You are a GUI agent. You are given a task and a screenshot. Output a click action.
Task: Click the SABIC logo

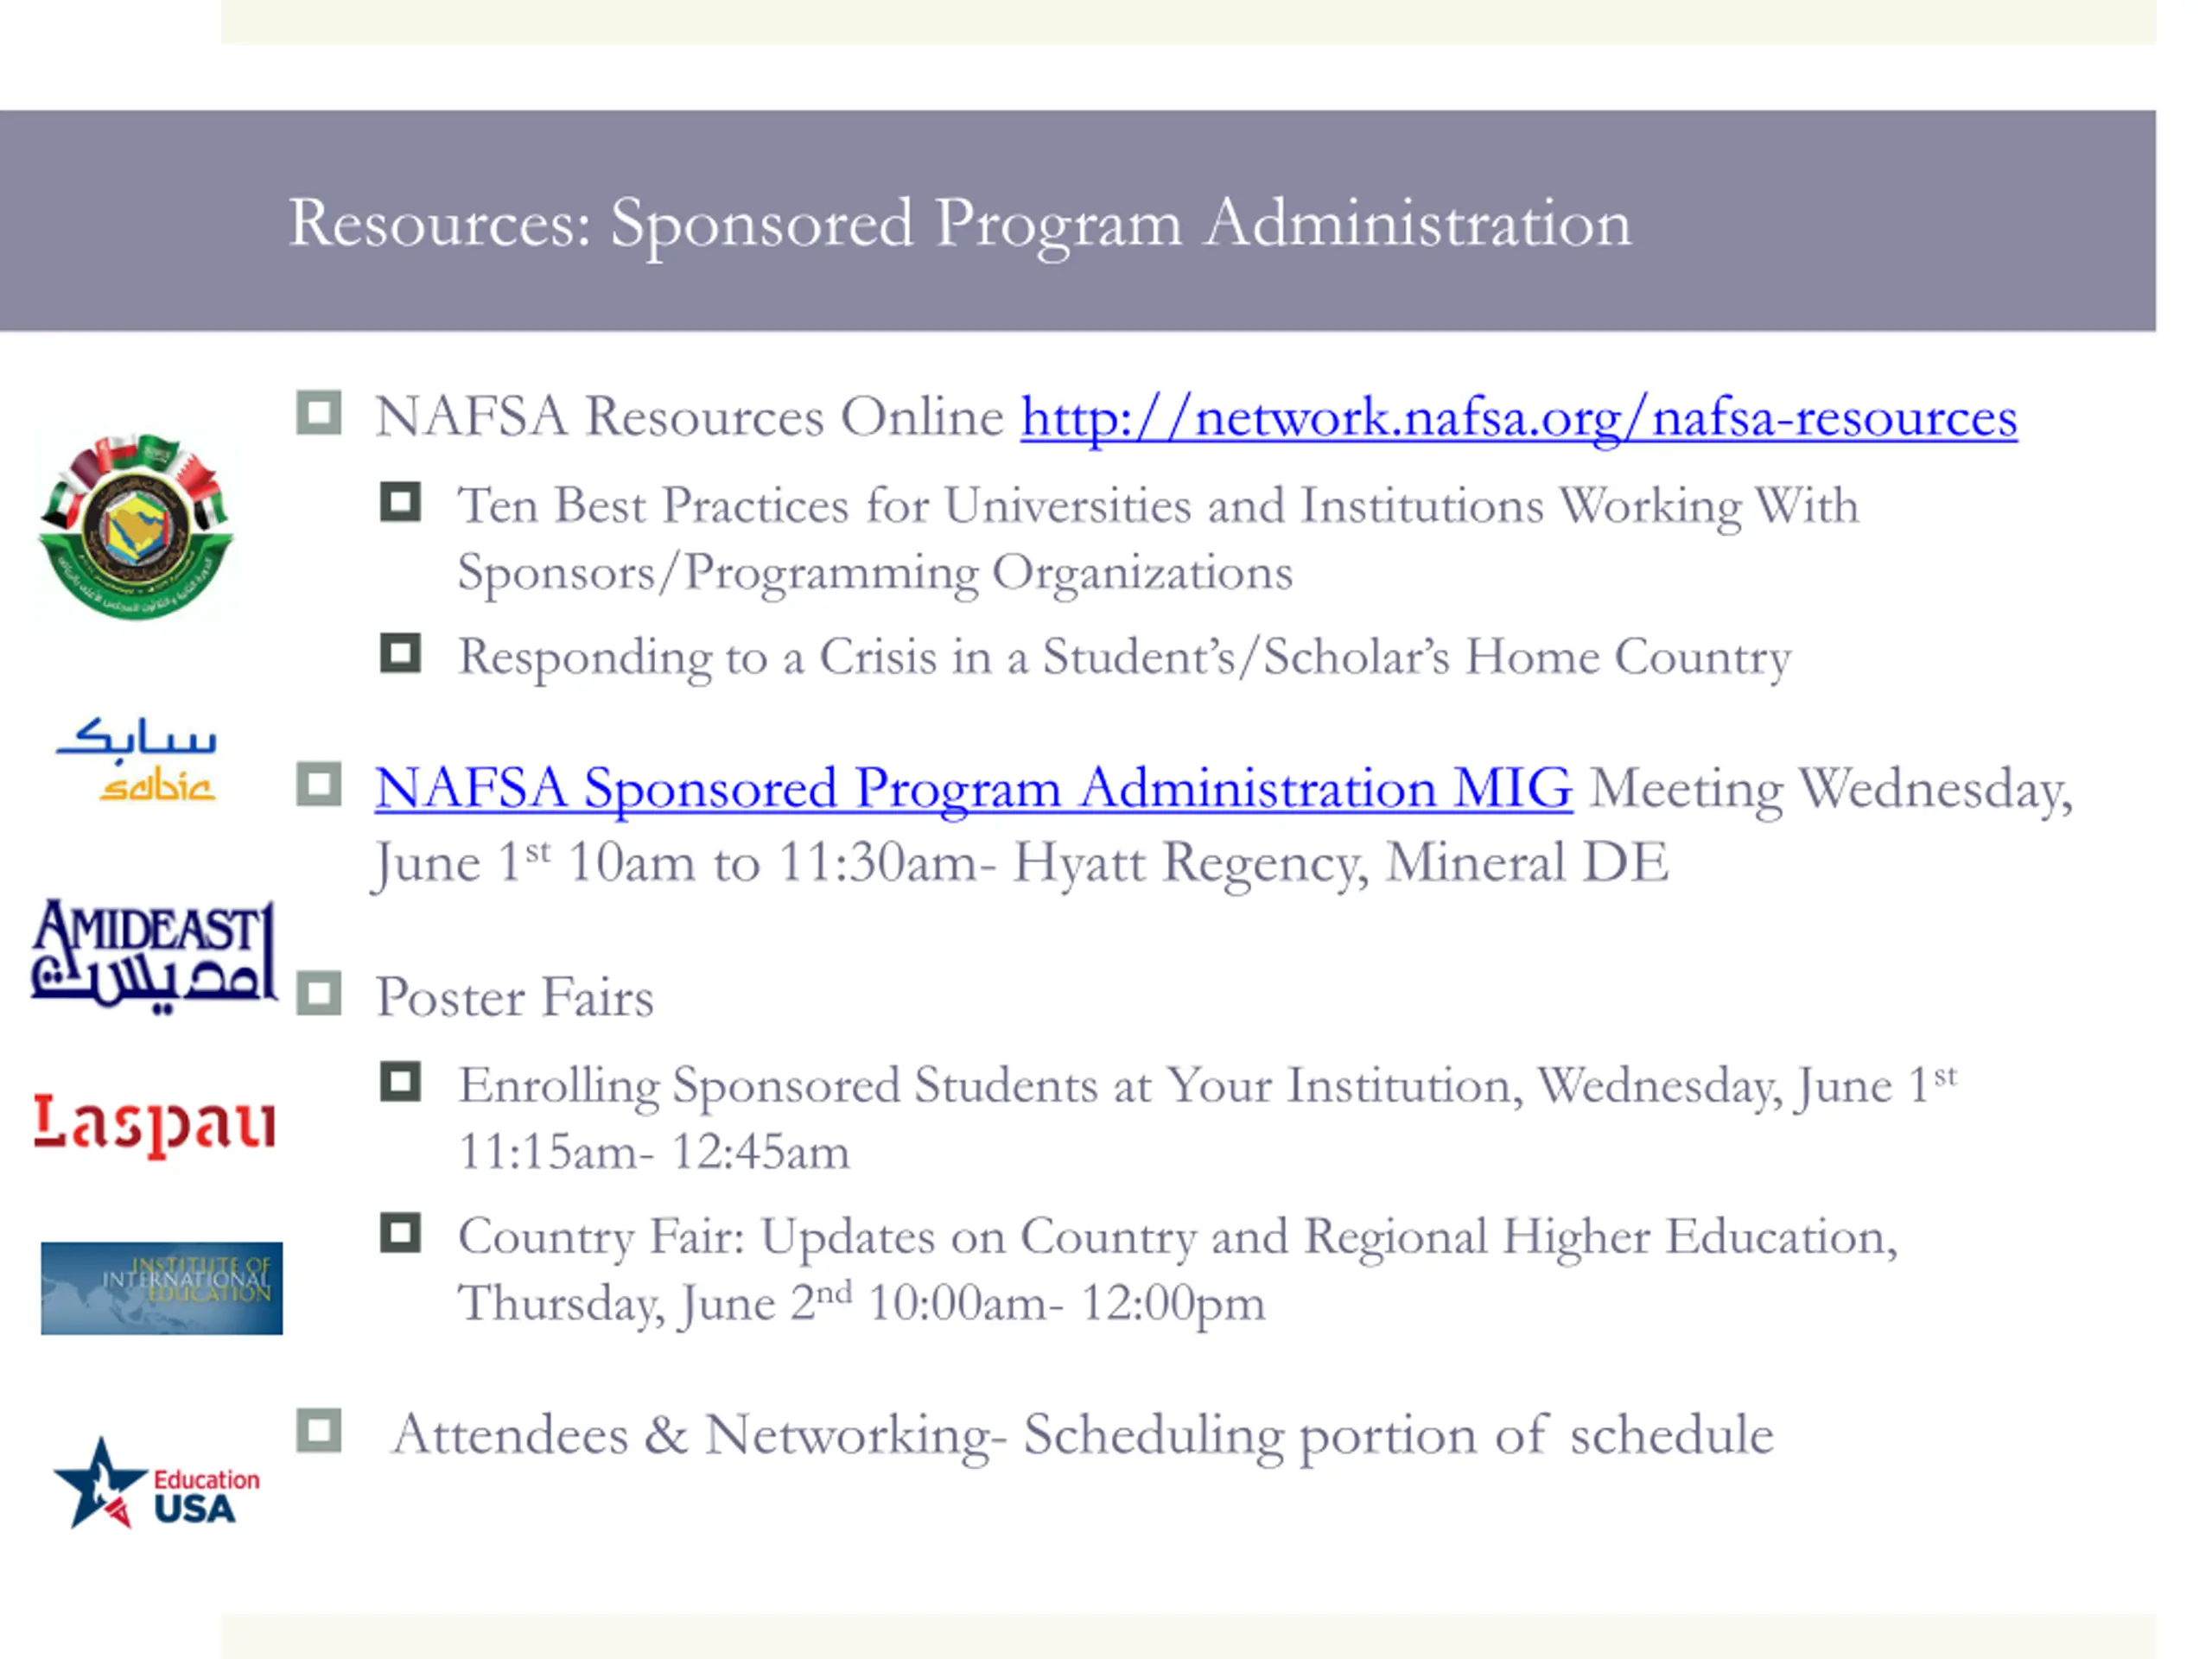(x=136, y=759)
